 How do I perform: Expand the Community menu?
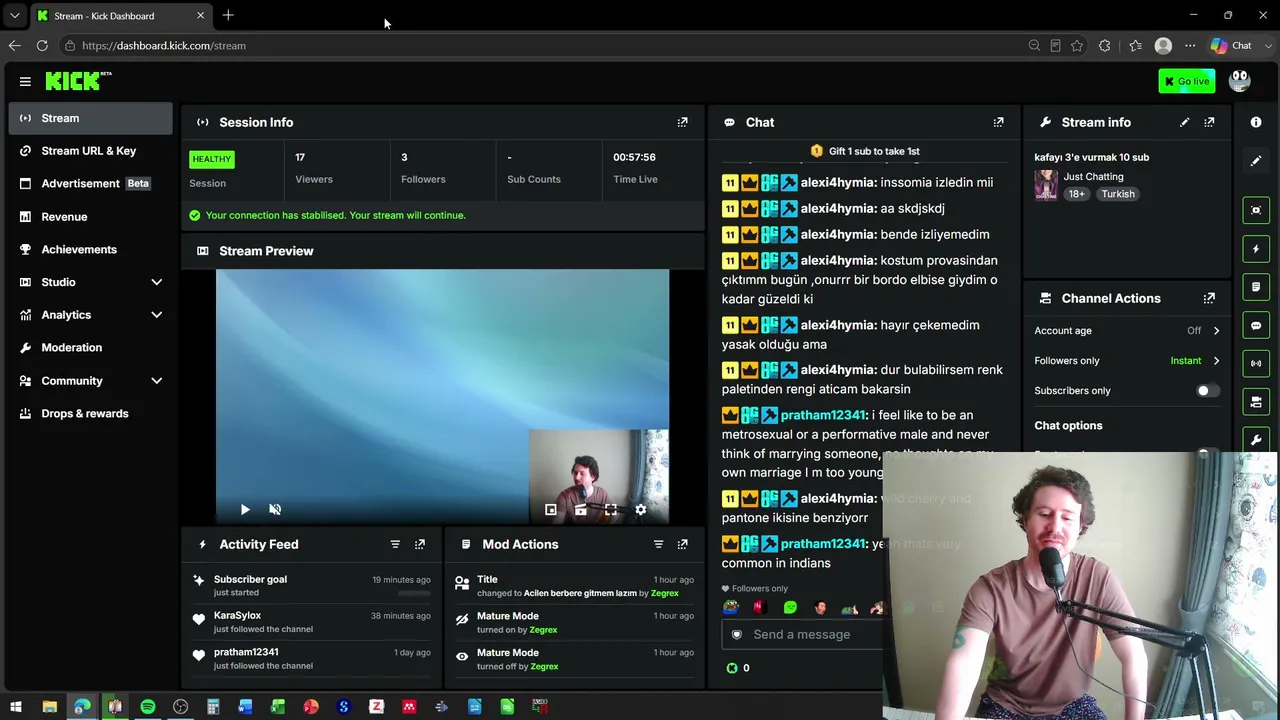[90, 381]
